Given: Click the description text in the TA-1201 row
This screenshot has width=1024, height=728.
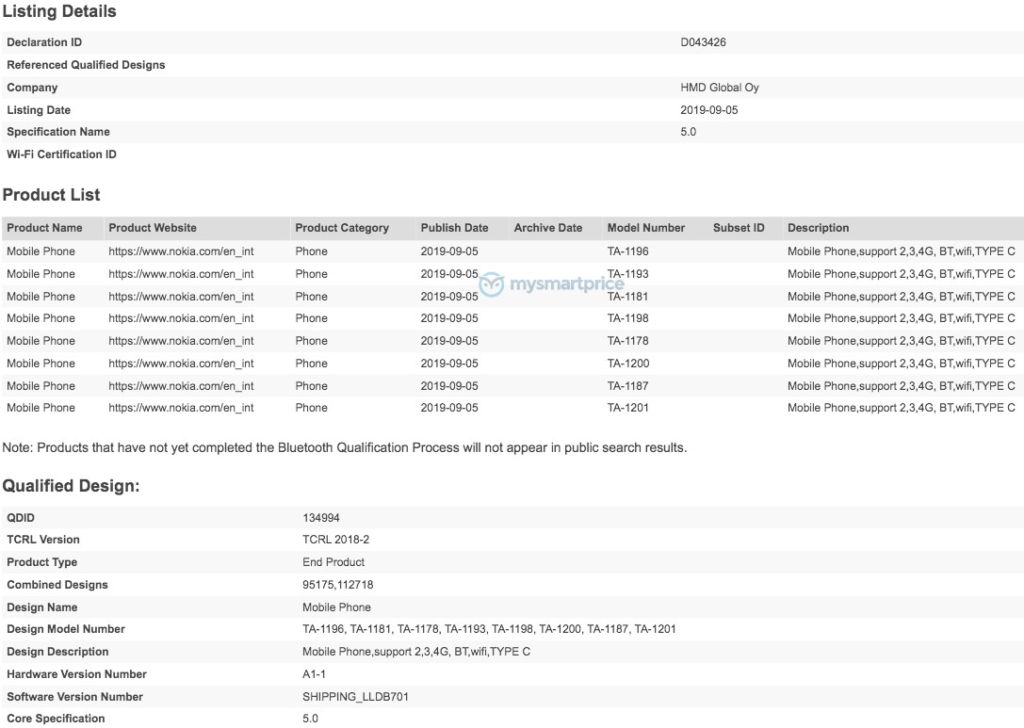Looking at the screenshot, I should tap(901, 408).
